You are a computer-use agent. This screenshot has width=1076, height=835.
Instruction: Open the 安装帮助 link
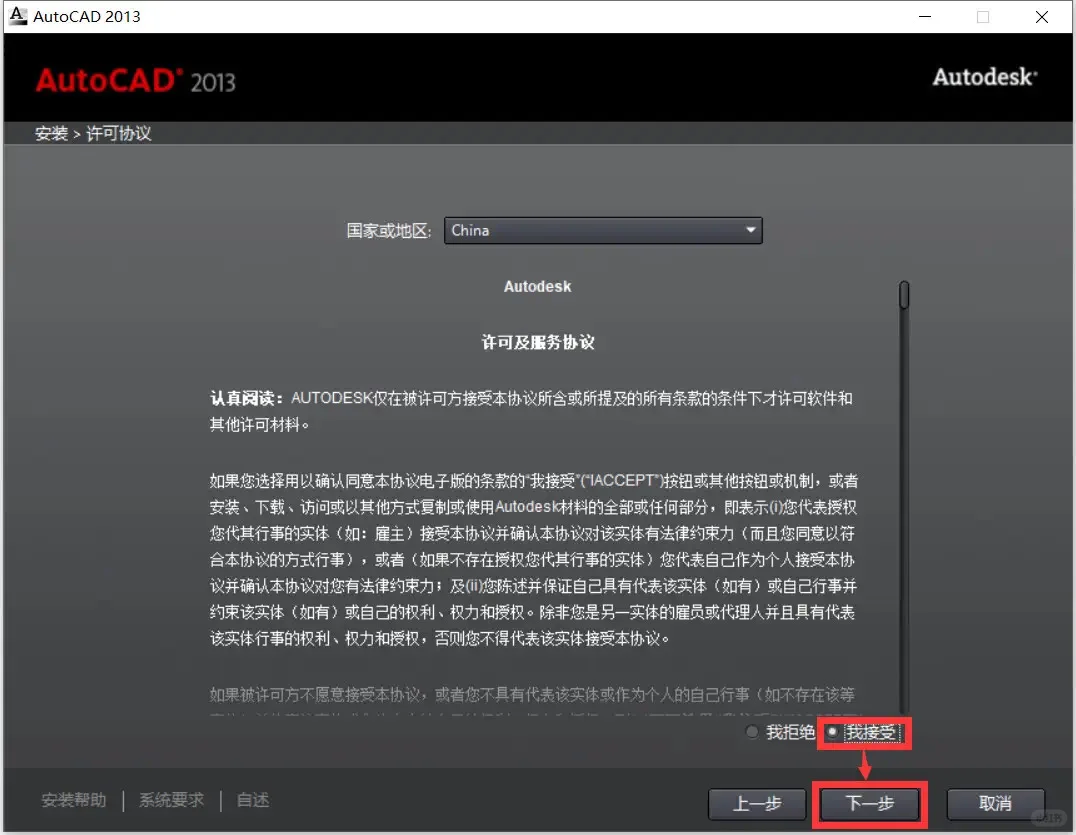pyautogui.click(x=72, y=799)
